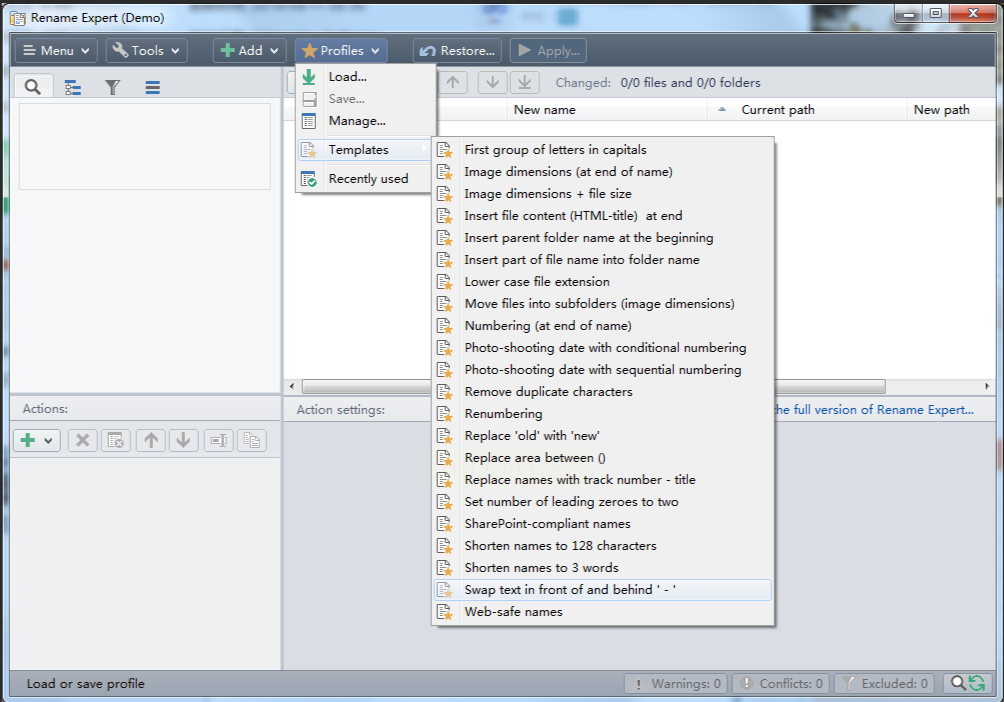Select the search magnifier tab
The width and height of the screenshot is (1004, 702).
tap(33, 88)
